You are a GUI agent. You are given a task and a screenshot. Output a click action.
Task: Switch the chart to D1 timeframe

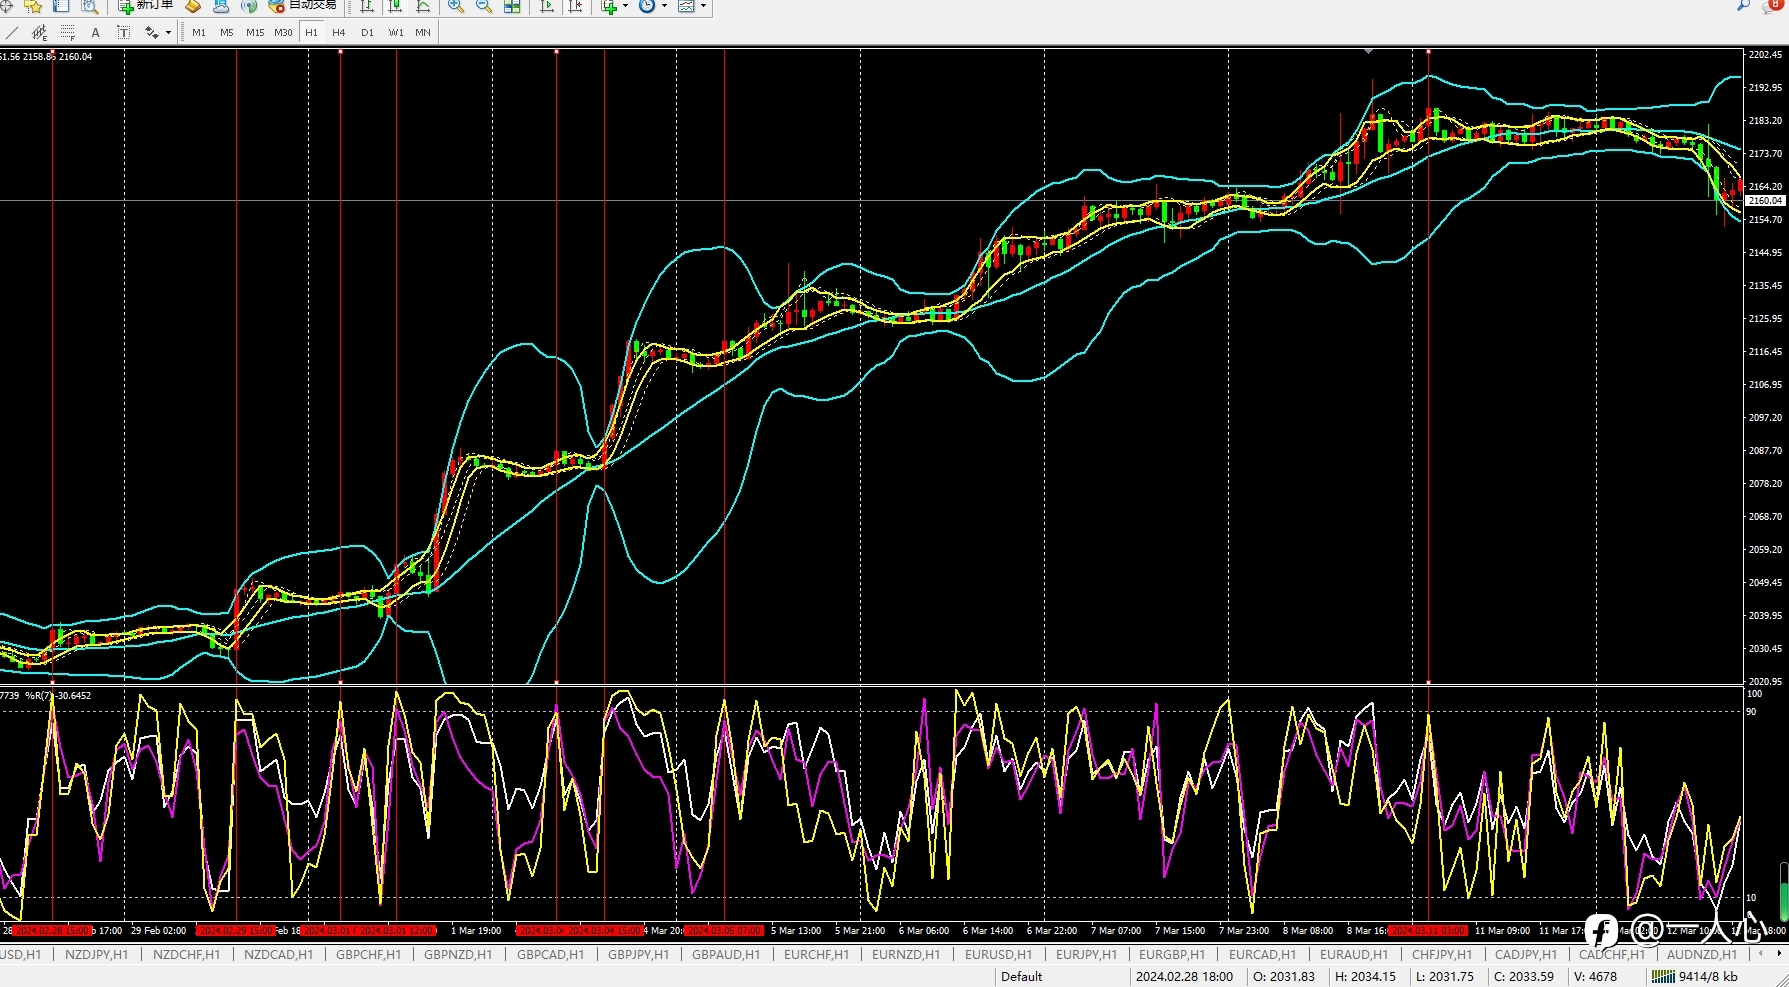[x=367, y=33]
